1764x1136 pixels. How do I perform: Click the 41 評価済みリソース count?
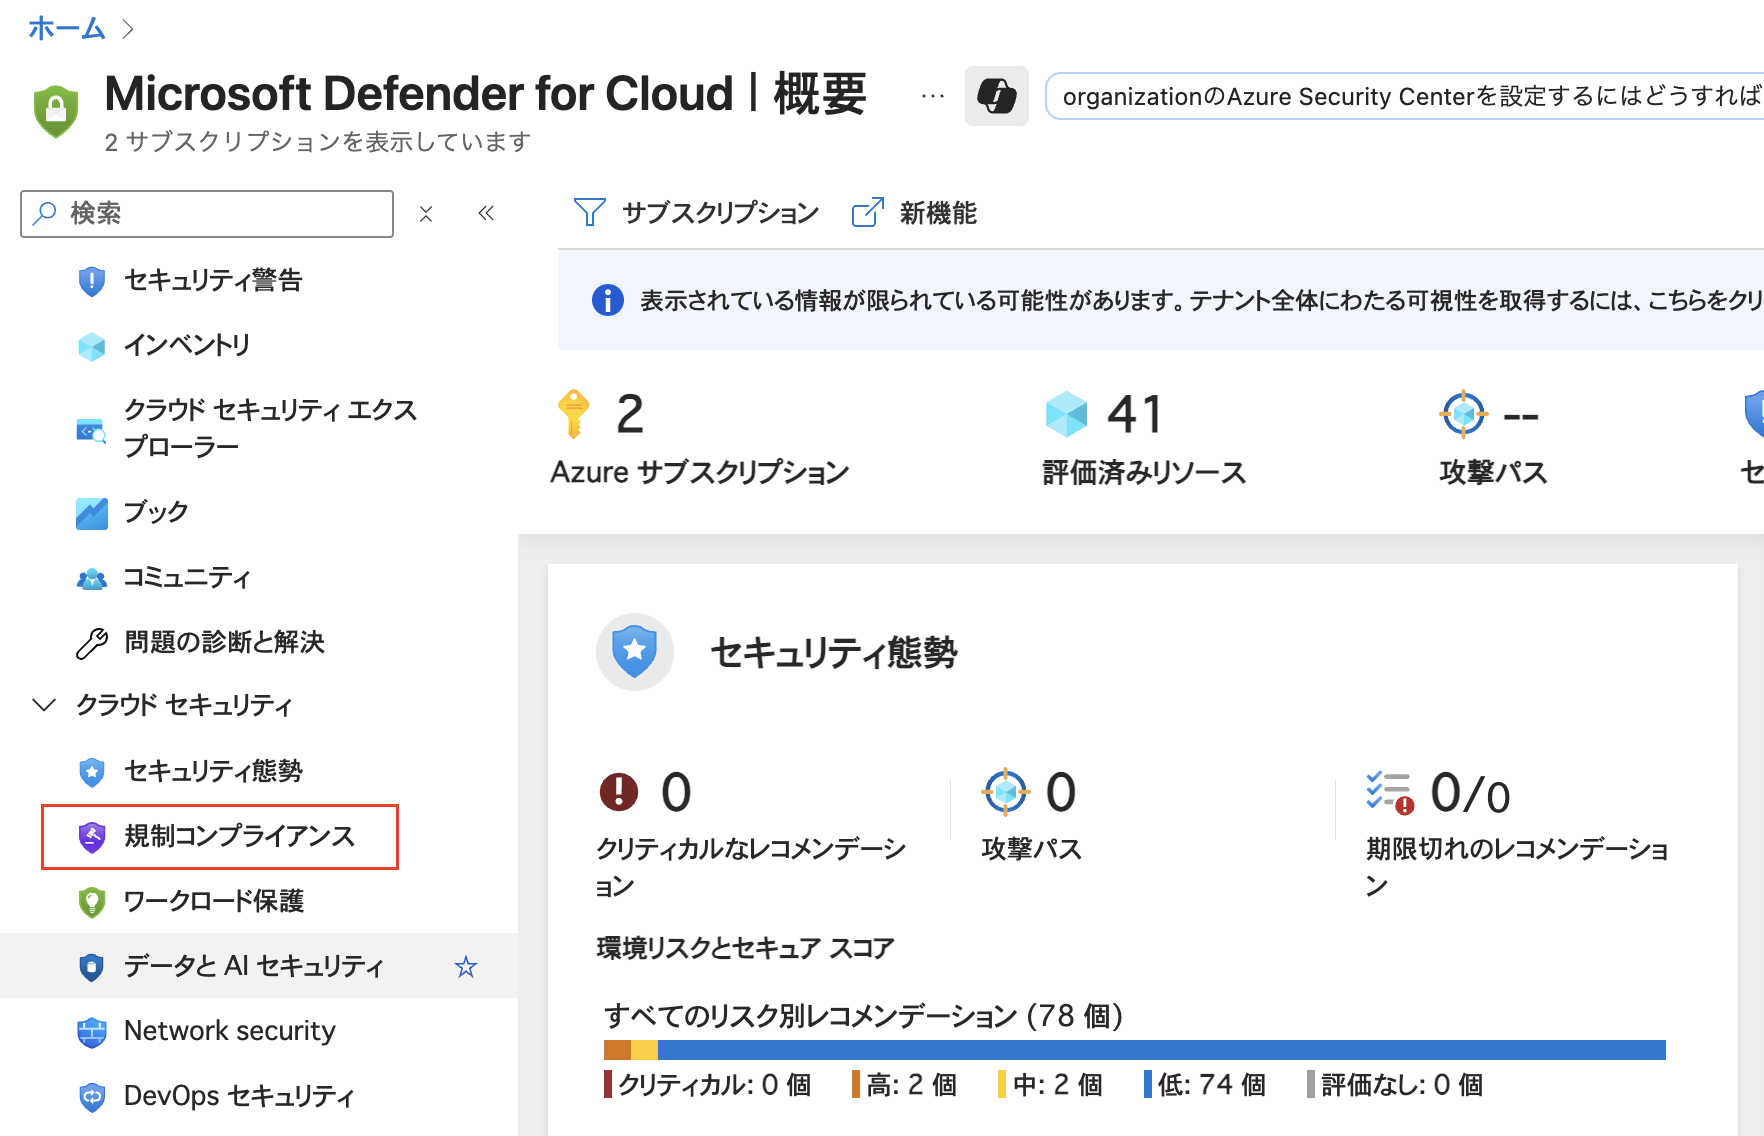click(x=1135, y=414)
